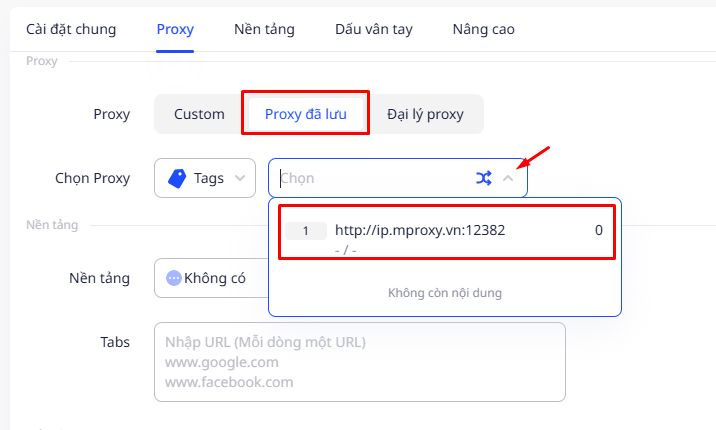Expand the Tags dropdown arrow
The image size is (716, 430).
point(239,178)
